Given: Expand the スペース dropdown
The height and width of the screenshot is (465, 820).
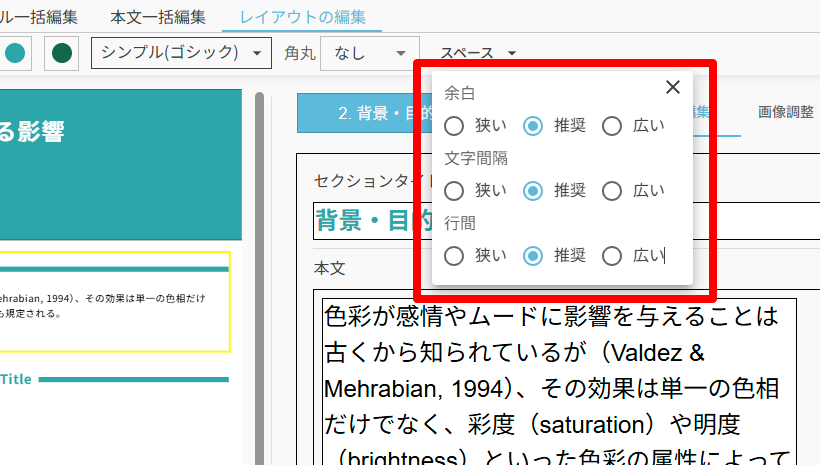Looking at the screenshot, I should [x=479, y=53].
